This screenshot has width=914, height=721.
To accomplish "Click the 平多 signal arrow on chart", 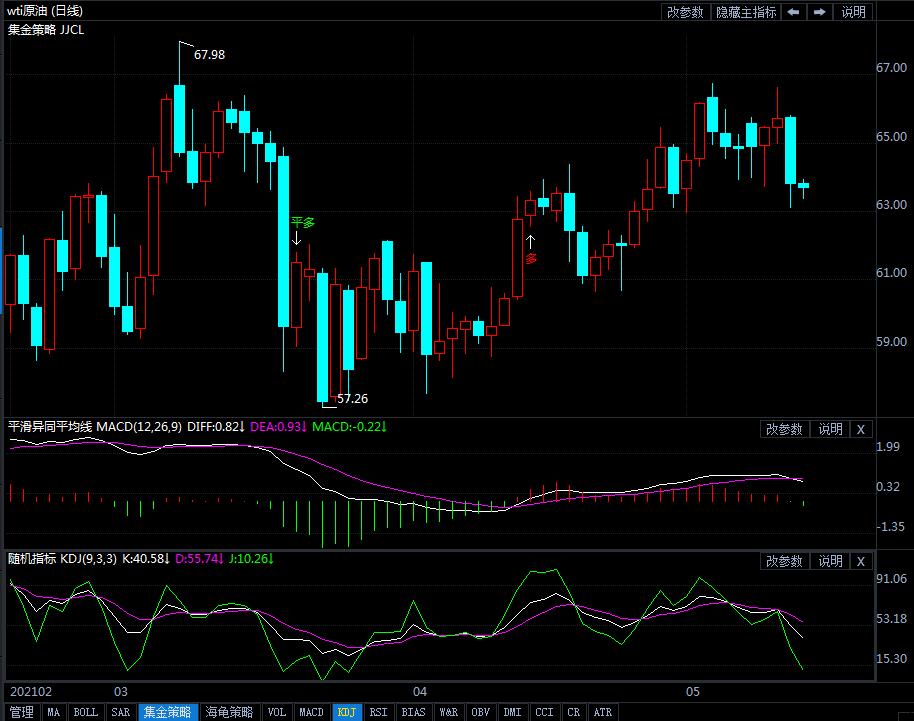I will tap(297, 239).
